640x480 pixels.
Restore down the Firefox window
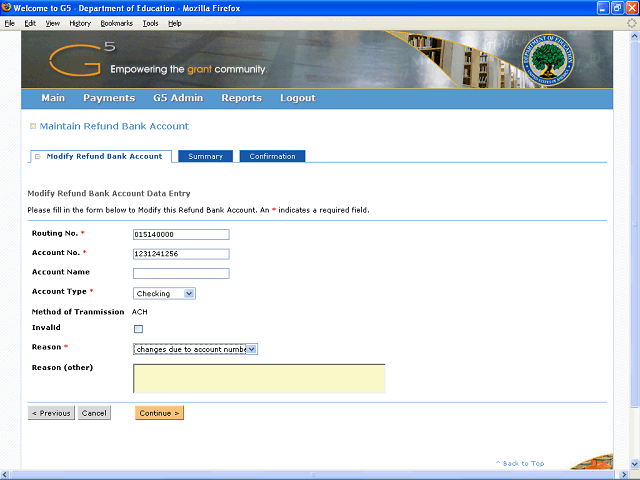[617, 8]
